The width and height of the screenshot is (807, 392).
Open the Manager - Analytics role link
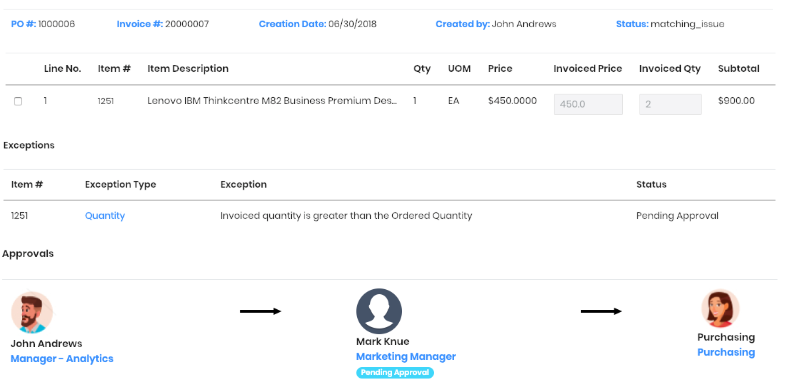pos(62,359)
